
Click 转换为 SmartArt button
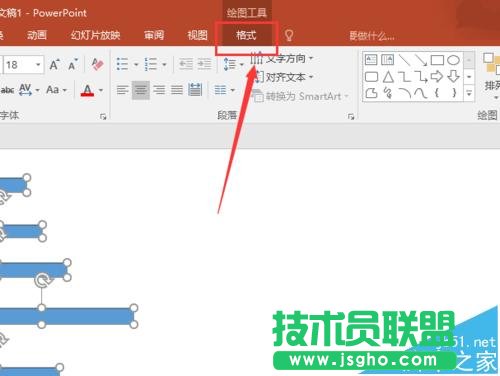pos(300,96)
